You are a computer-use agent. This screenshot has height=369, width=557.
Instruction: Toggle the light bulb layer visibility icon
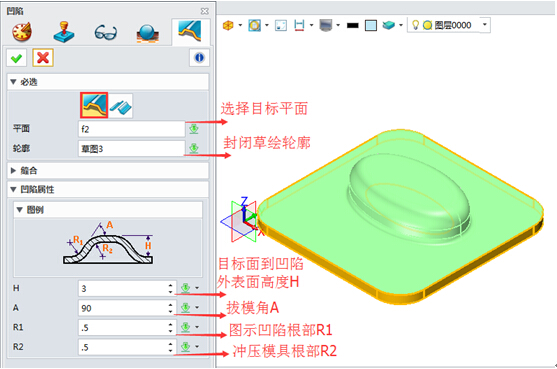pos(415,25)
